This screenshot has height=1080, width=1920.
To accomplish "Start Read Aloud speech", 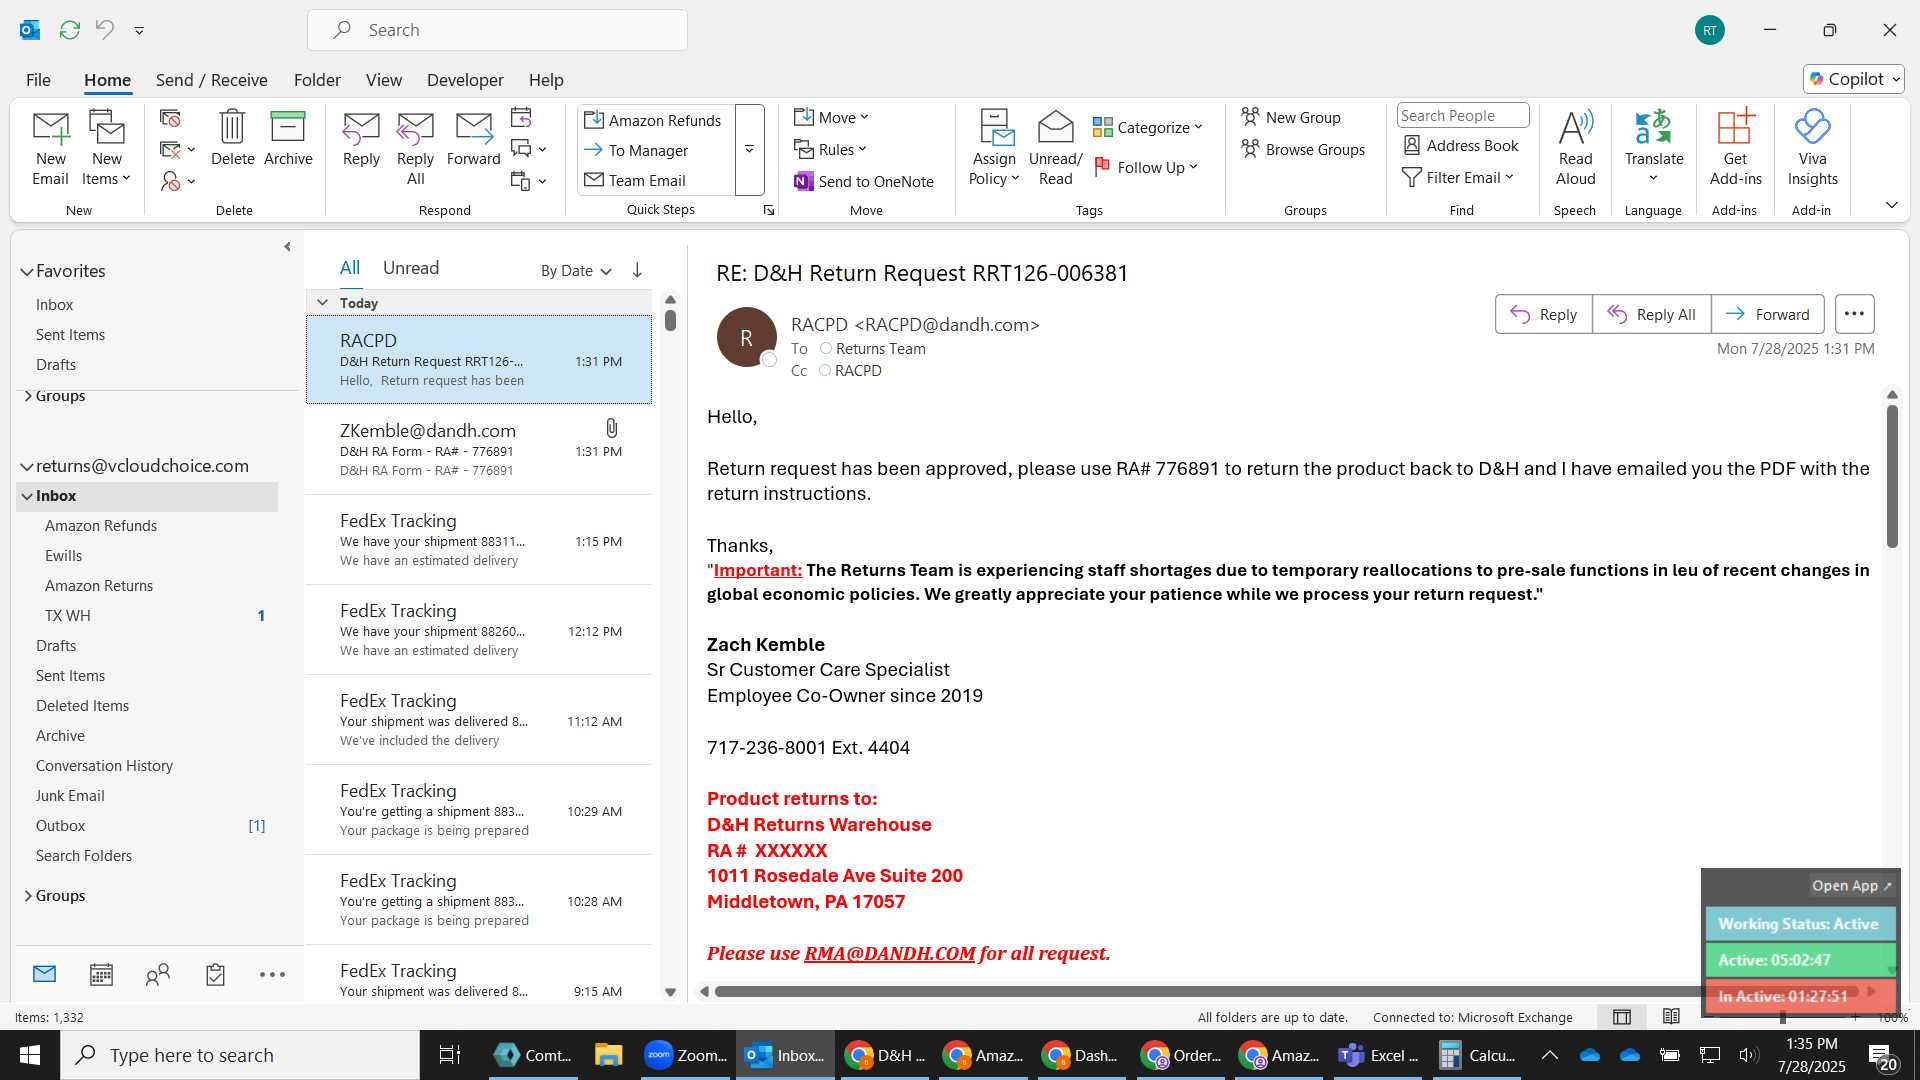I will [1575, 148].
